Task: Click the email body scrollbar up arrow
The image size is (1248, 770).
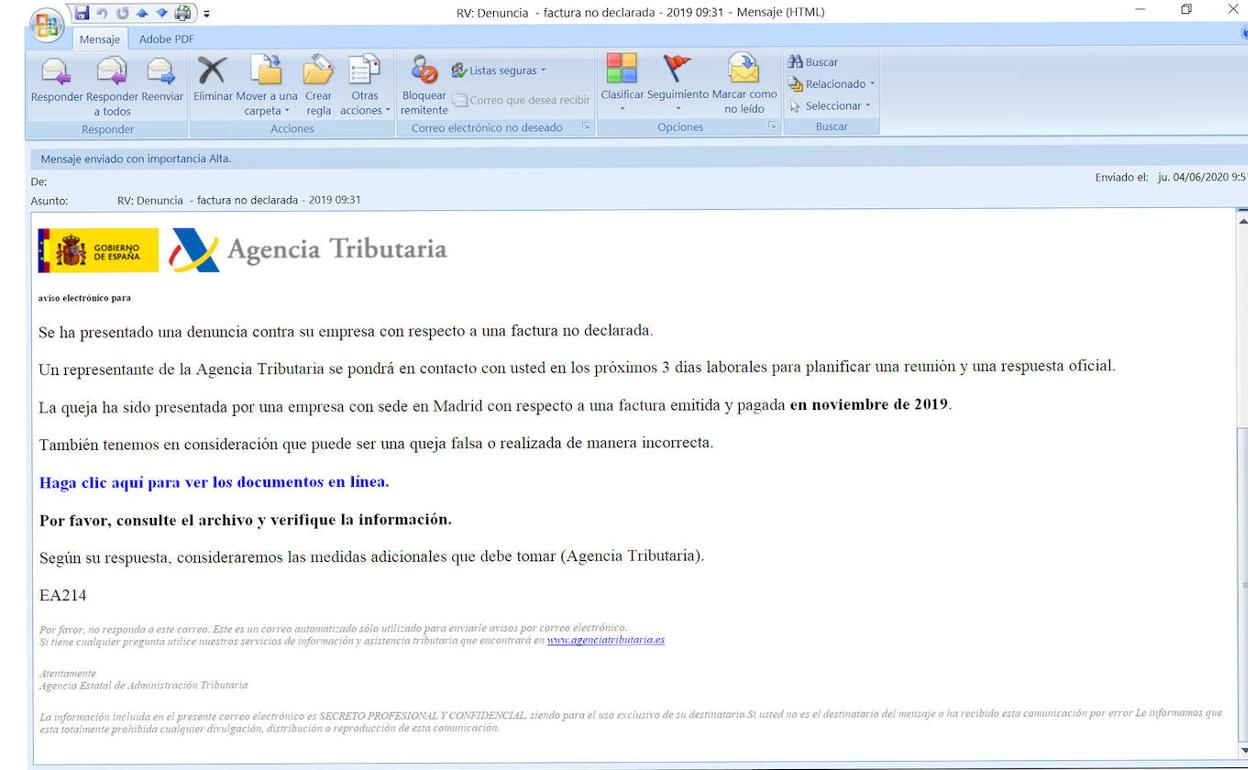Action: point(1240,215)
